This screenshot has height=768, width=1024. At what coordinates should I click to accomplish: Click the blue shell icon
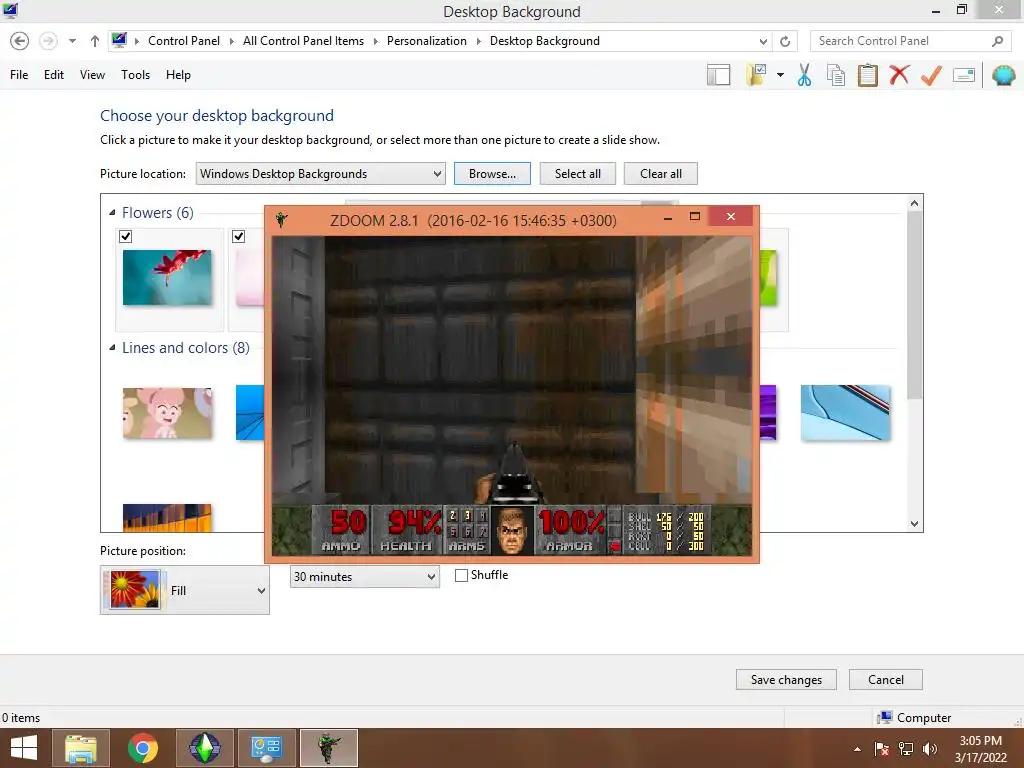pos(1003,75)
